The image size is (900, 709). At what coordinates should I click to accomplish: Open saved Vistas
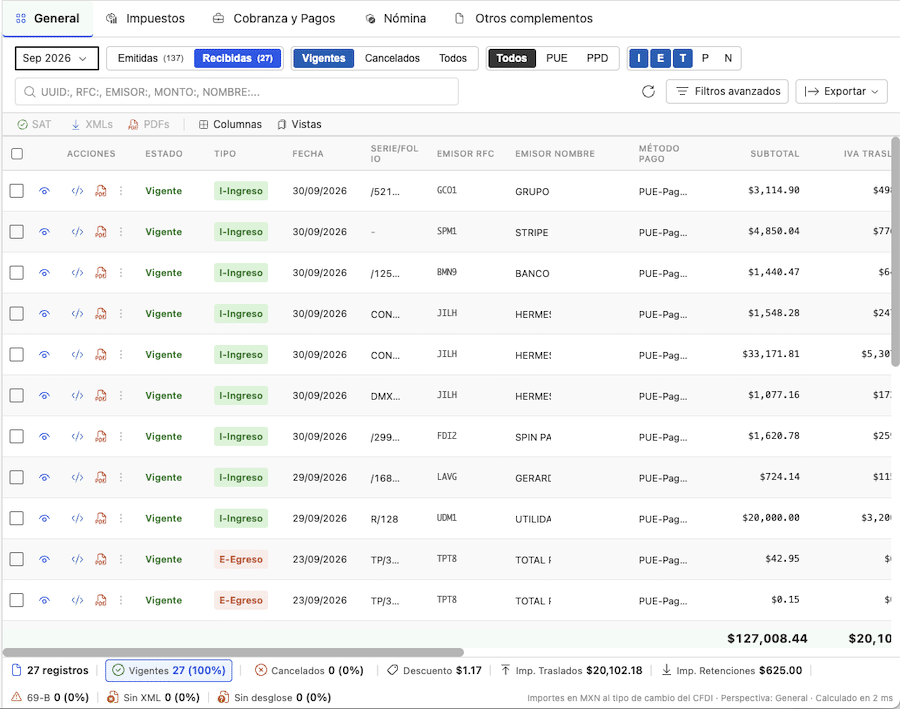coord(299,125)
